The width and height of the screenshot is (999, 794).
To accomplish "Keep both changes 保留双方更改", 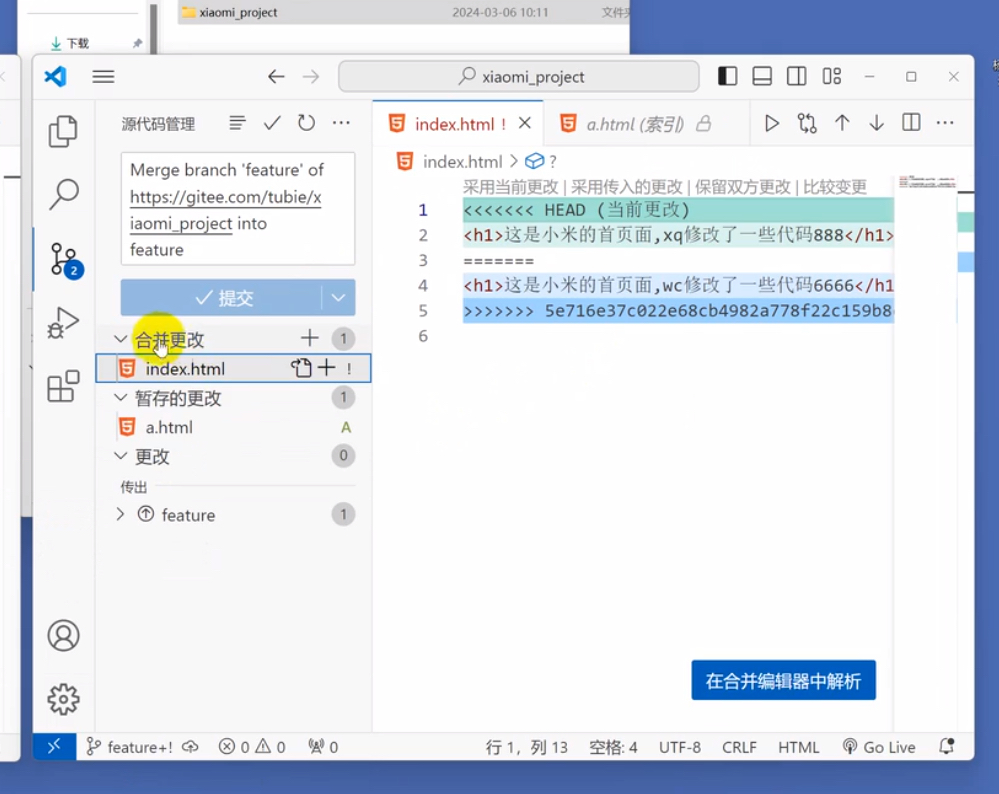I will click(x=742, y=187).
